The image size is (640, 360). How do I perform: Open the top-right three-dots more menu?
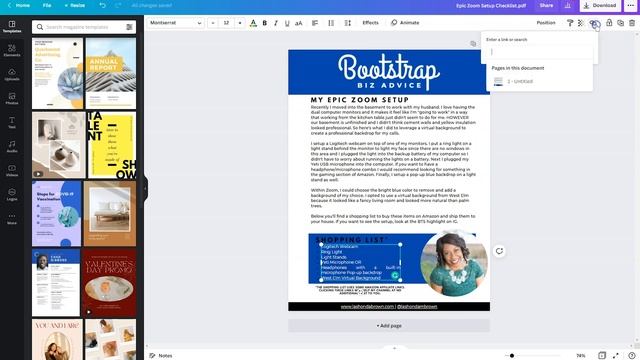click(x=631, y=6)
